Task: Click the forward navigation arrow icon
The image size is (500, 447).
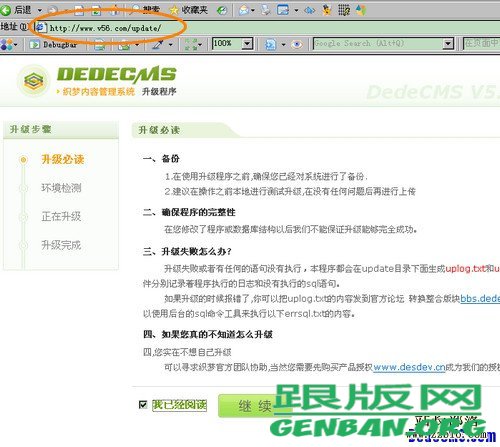Action: click(54, 10)
